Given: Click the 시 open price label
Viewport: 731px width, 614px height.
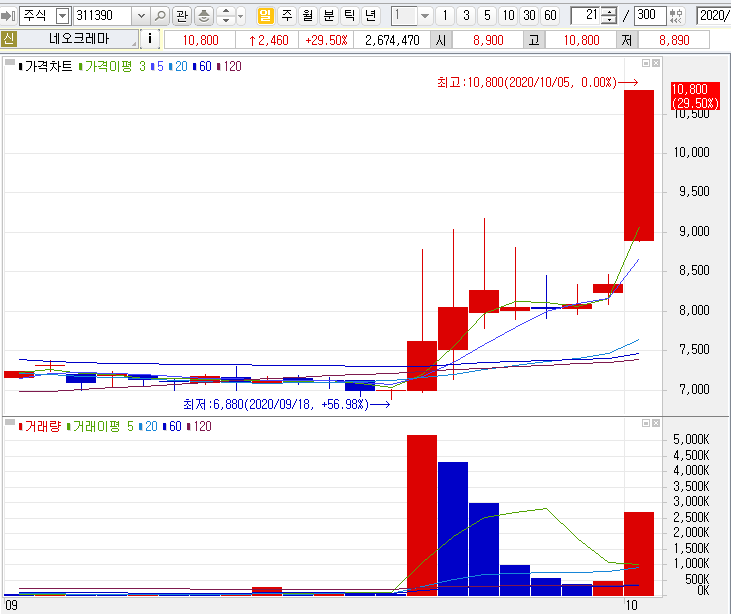Looking at the screenshot, I should click(x=441, y=40).
